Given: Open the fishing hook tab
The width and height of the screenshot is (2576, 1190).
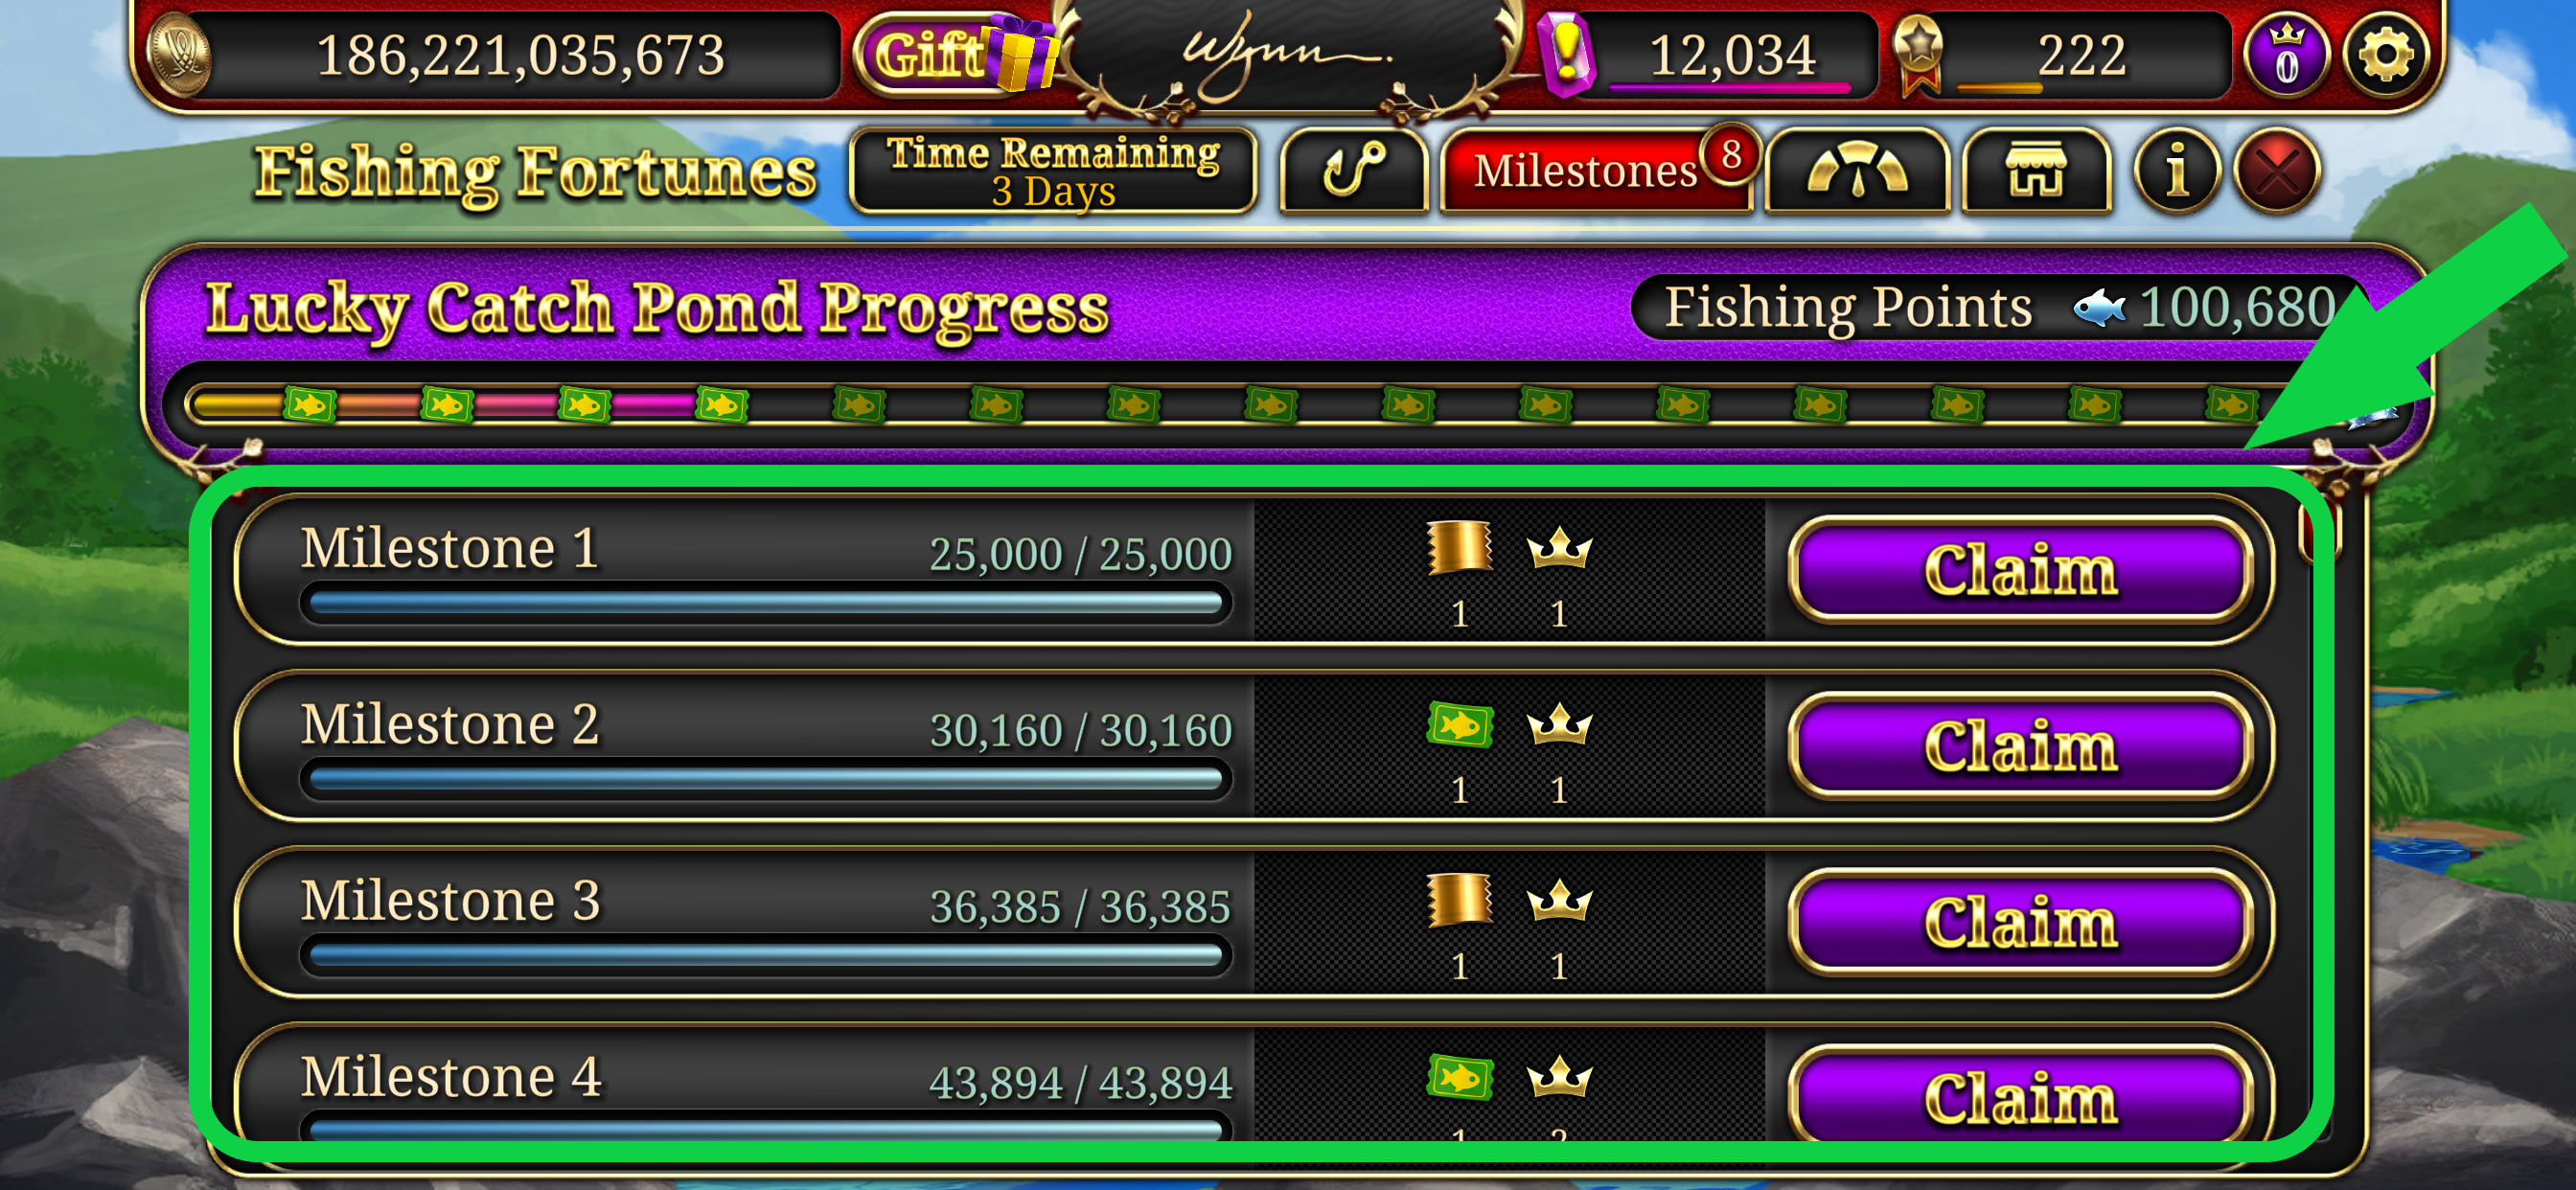Looking at the screenshot, I should pos(1354,171).
